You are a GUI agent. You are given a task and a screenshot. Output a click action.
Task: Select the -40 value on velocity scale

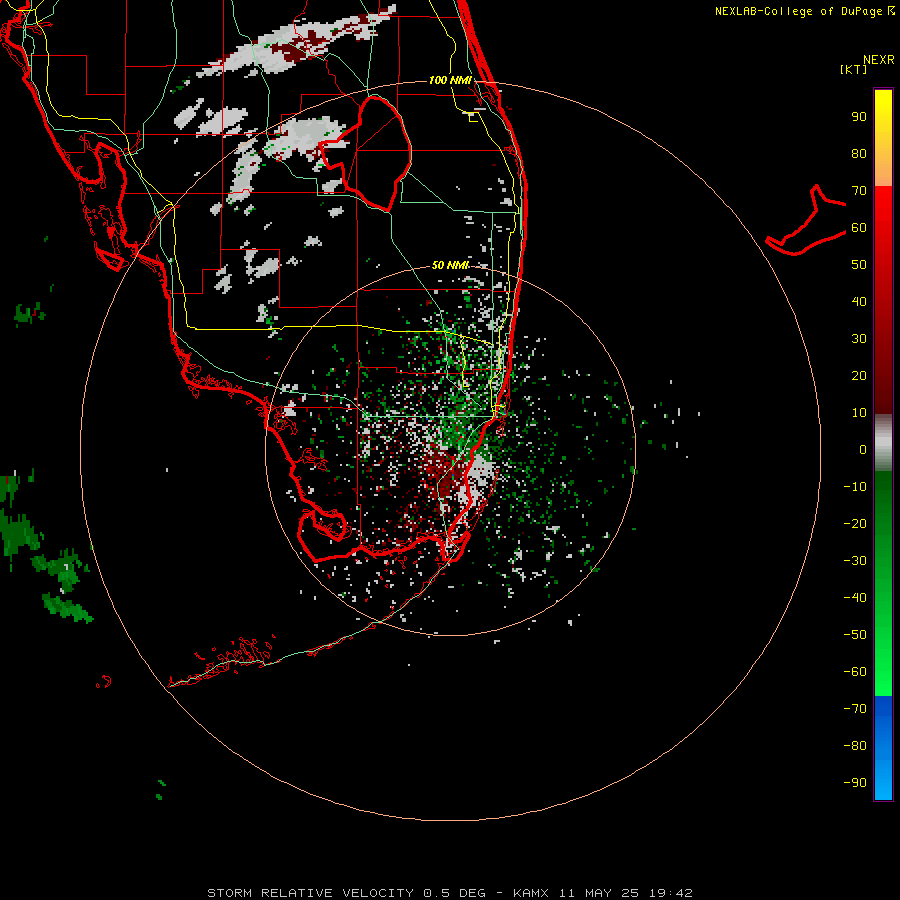[855, 598]
